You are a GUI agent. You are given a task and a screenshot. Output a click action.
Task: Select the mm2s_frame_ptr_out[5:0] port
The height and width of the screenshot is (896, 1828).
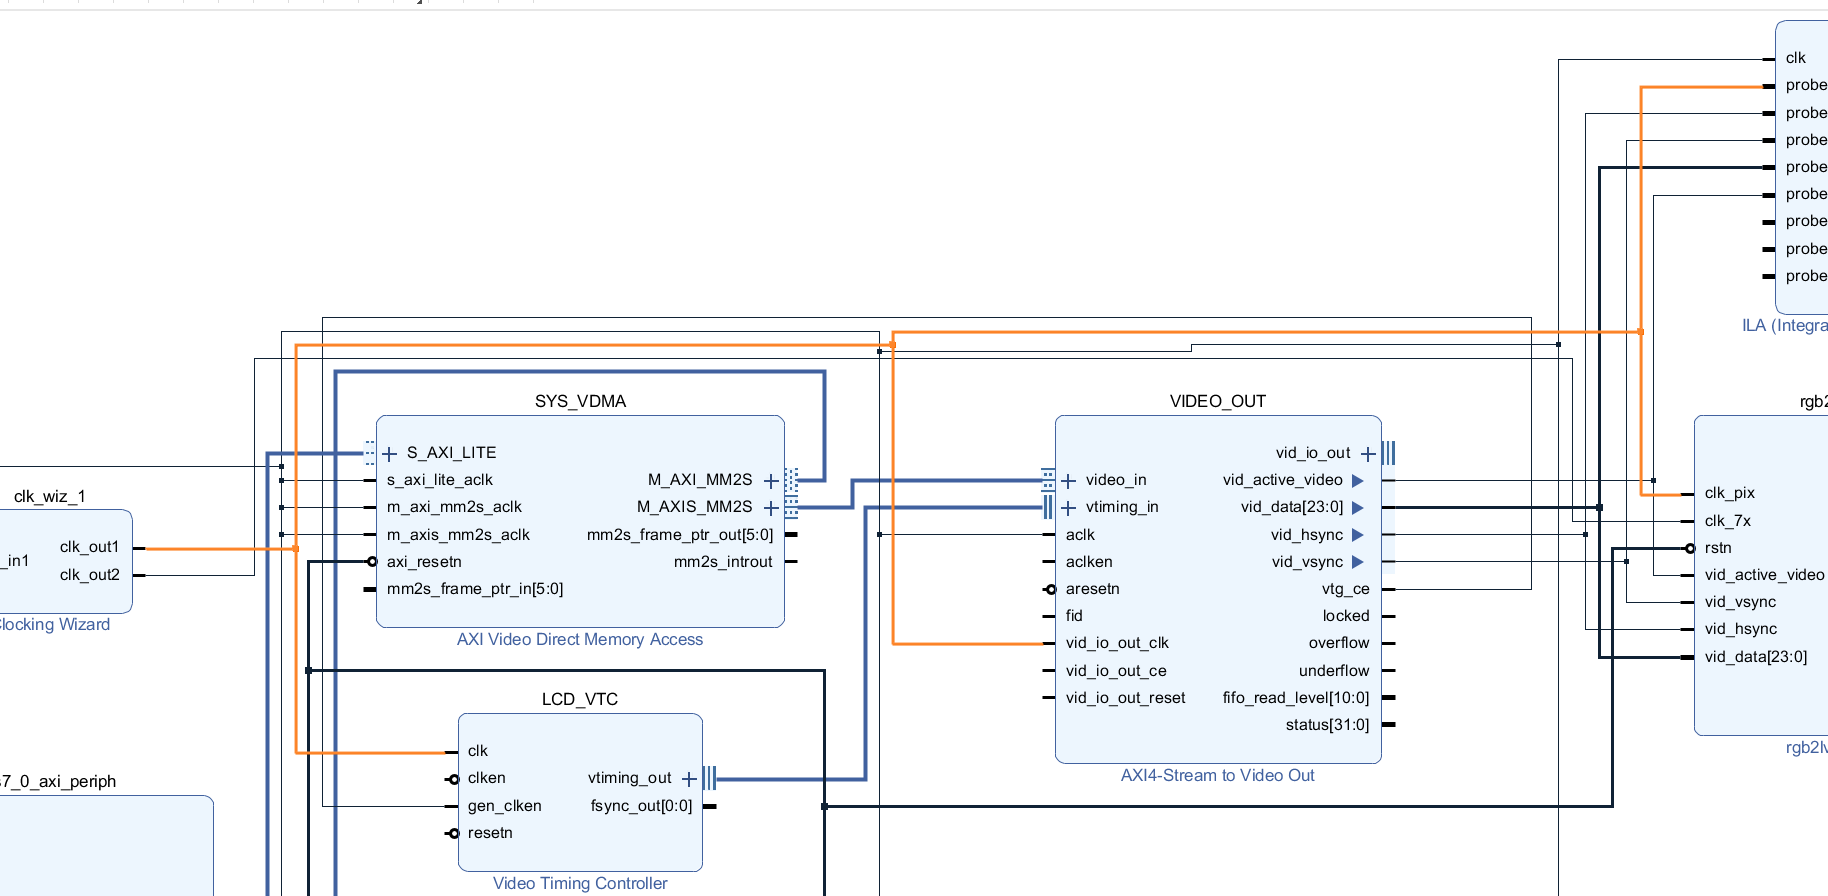click(x=680, y=535)
